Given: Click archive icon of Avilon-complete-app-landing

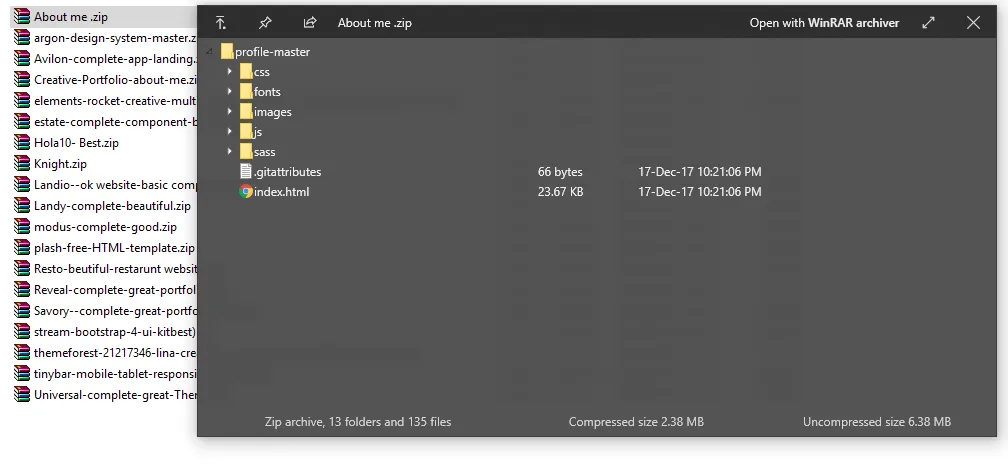Looking at the screenshot, I should point(22,58).
